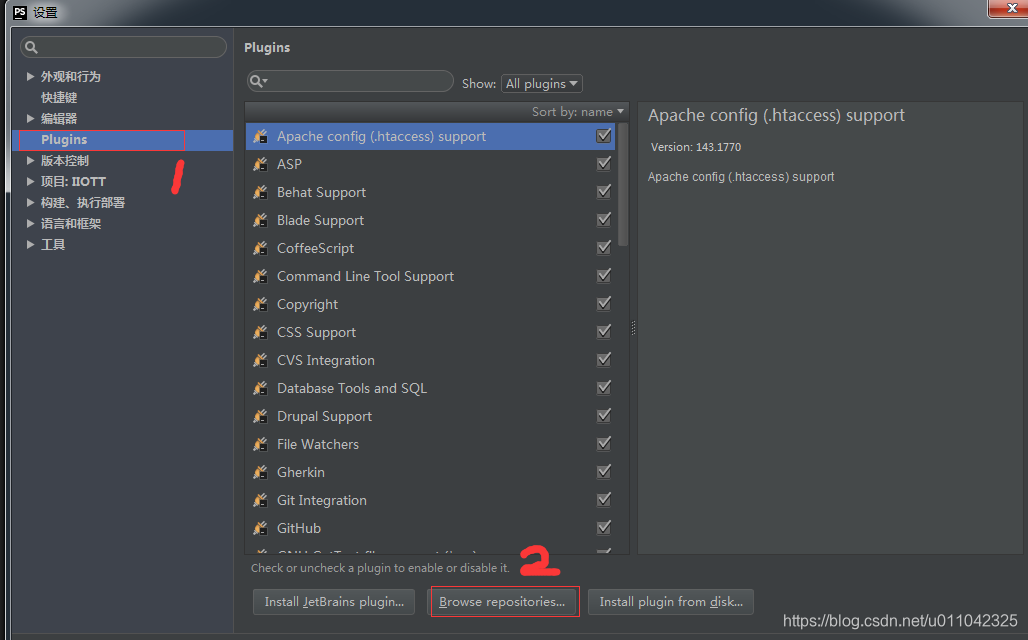The image size is (1028, 640).
Task: Click the Install plugin from disk button
Action: (670, 601)
